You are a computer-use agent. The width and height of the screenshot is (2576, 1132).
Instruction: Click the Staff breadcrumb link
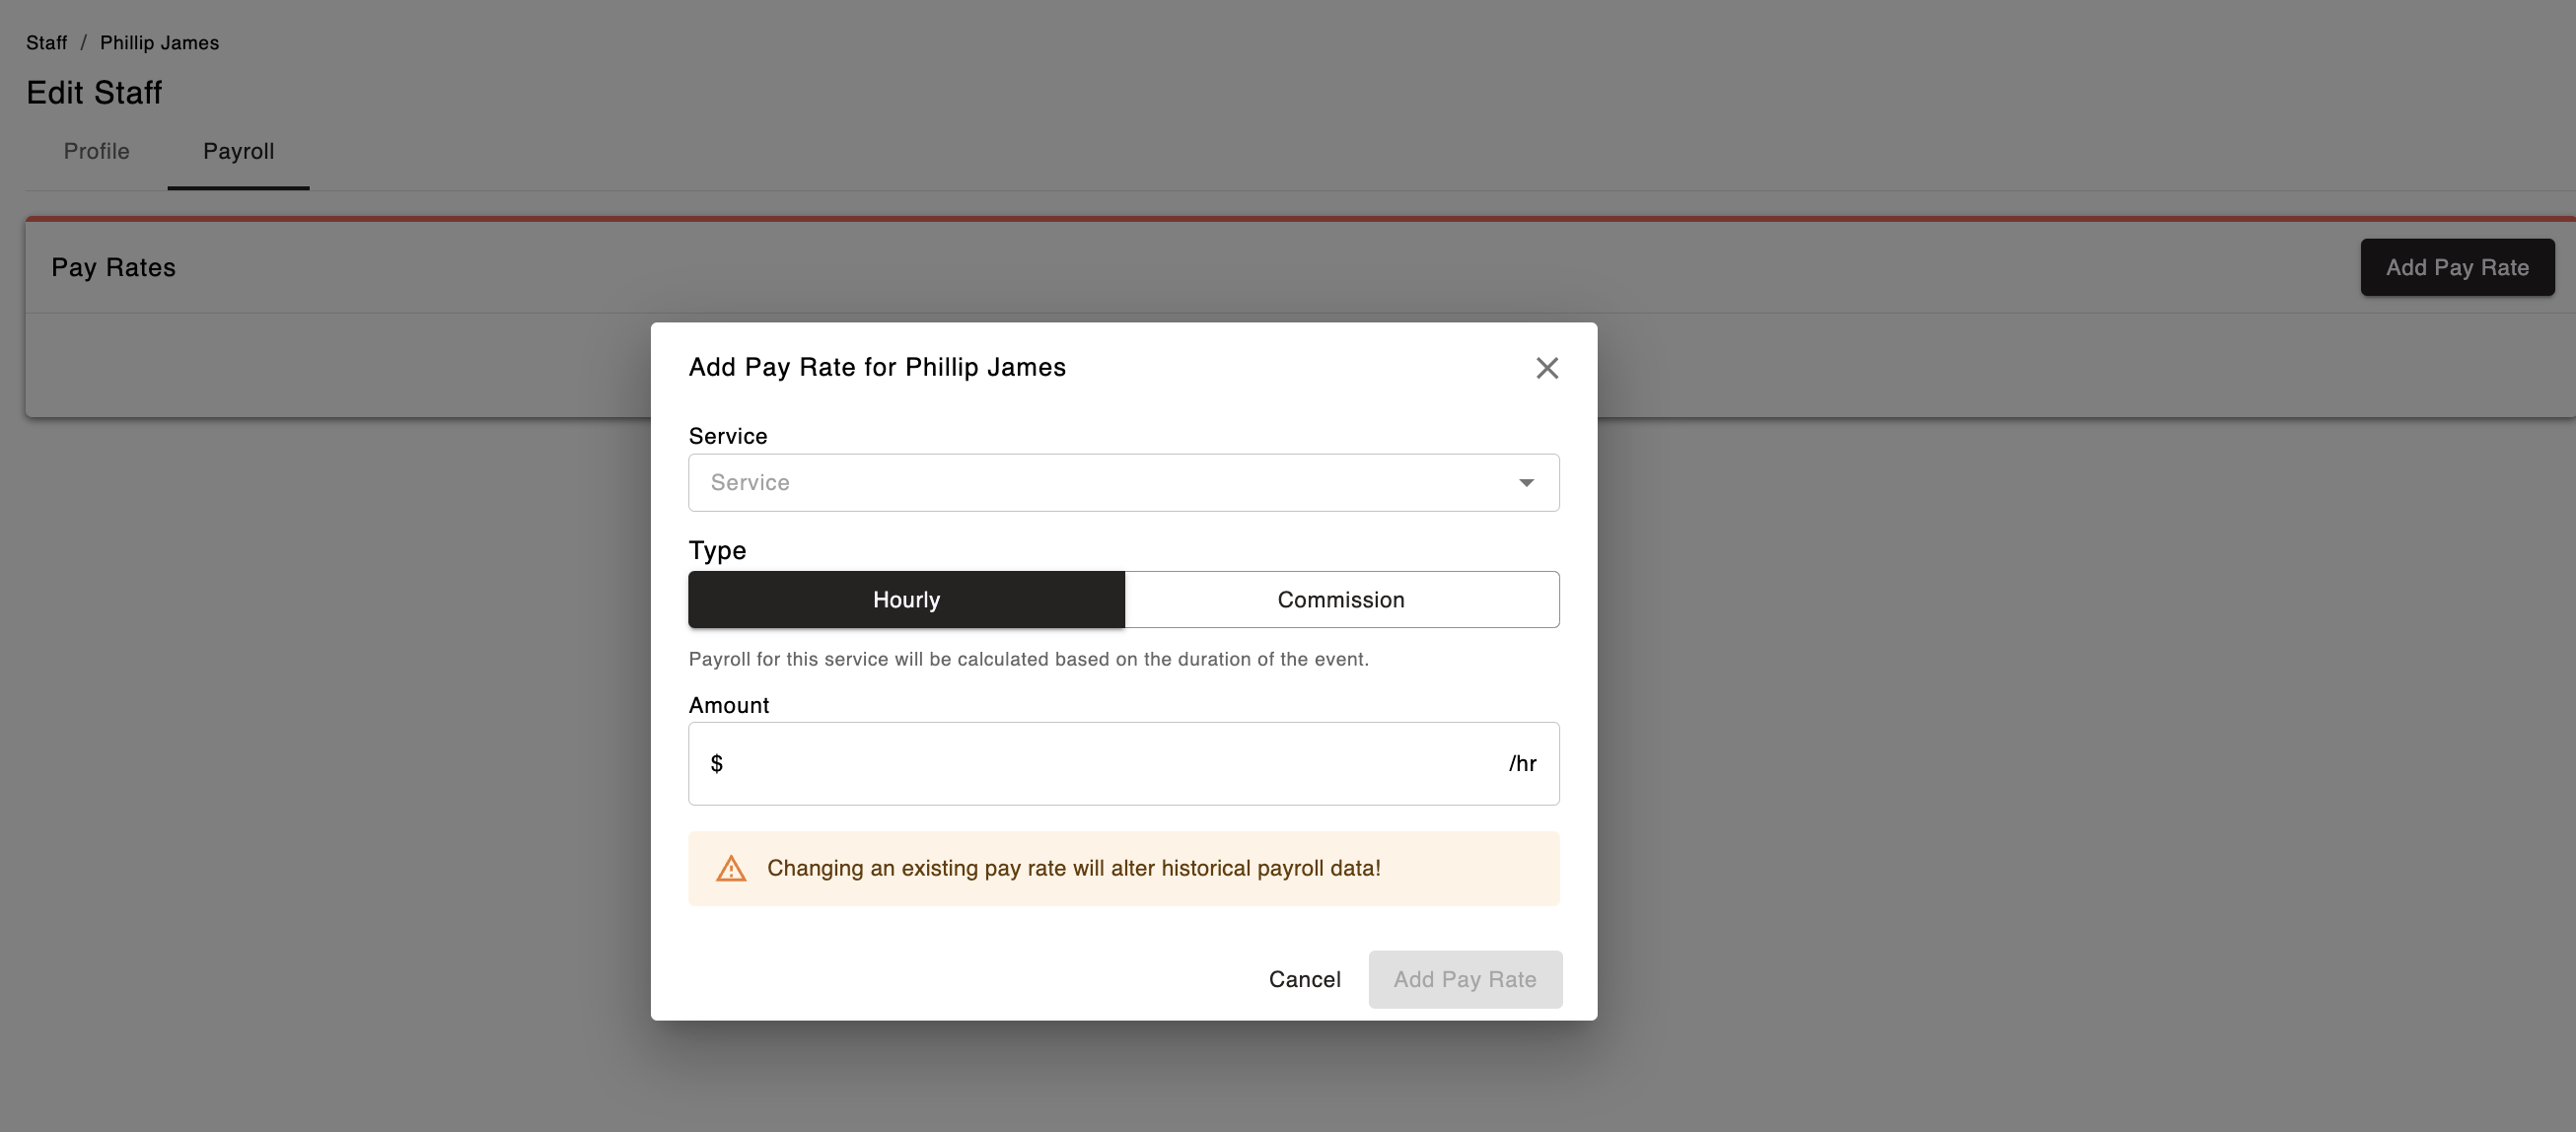coord(46,43)
